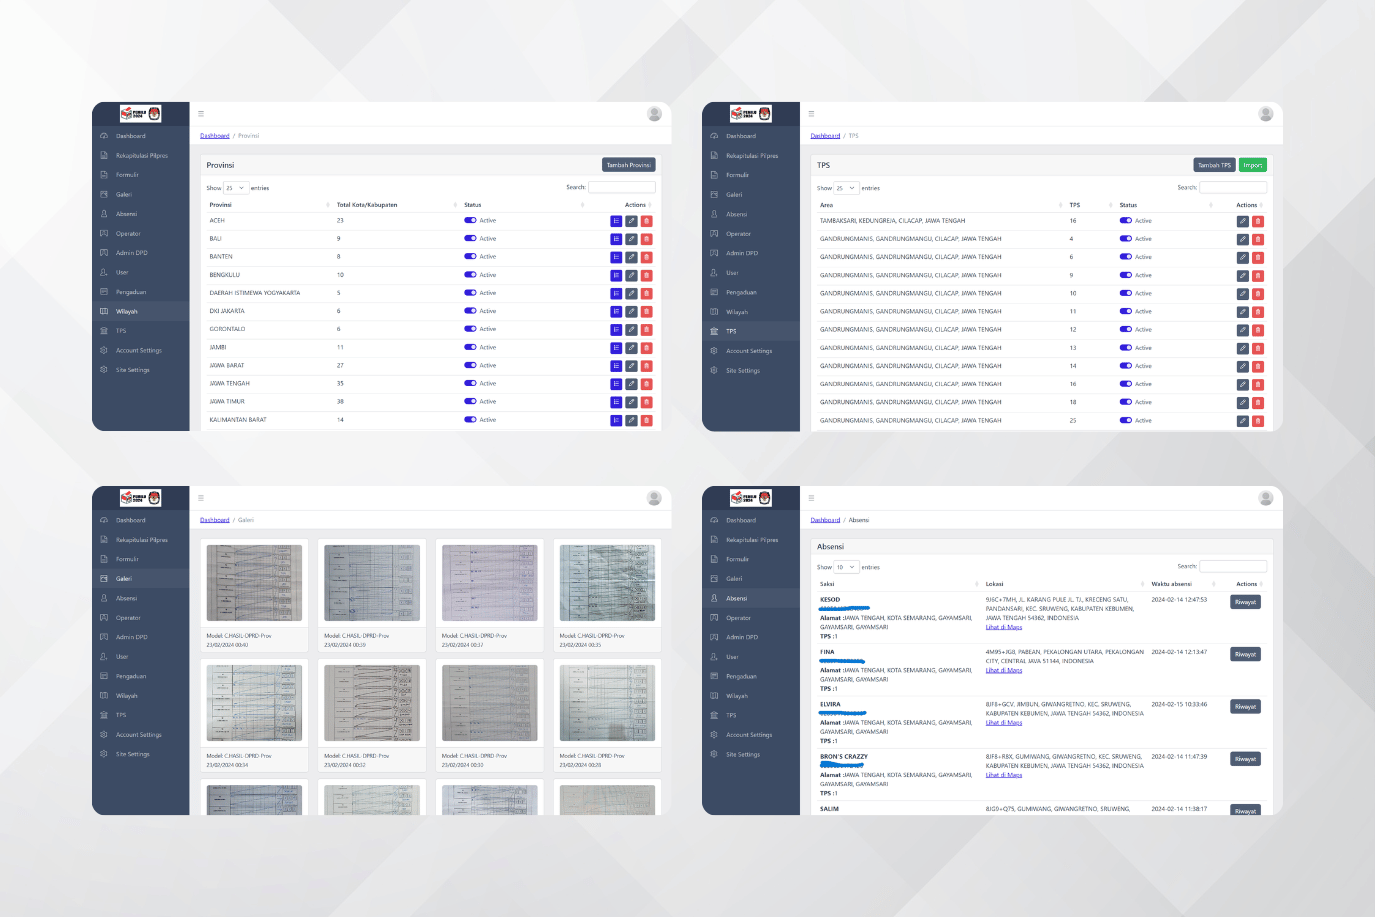Click the Pemilu logo in Provinsi window sidebar
The height and width of the screenshot is (917, 1375).
pyautogui.click(x=140, y=114)
